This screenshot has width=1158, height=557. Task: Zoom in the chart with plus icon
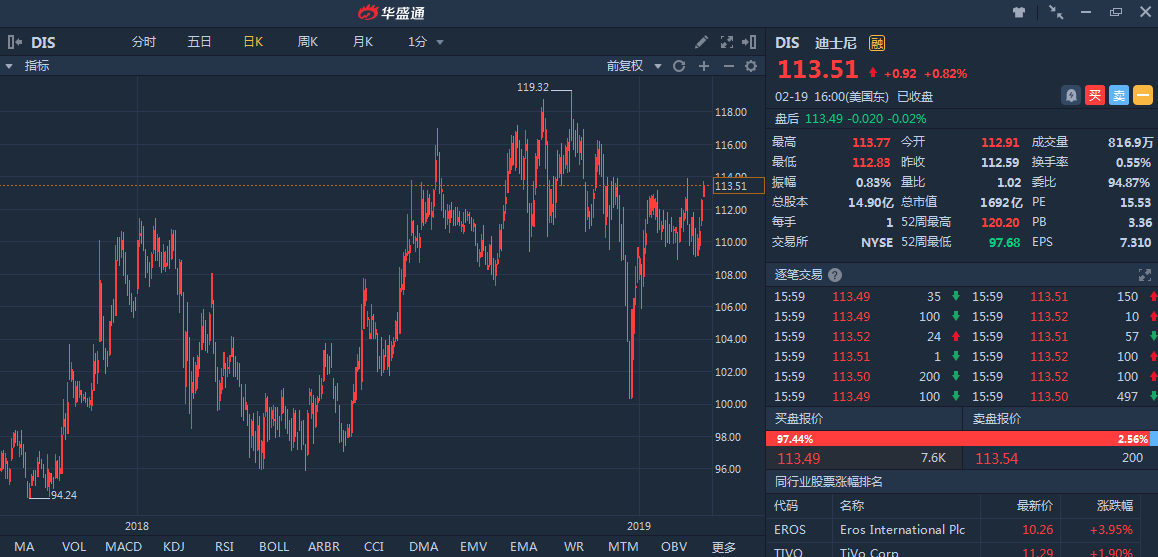704,66
